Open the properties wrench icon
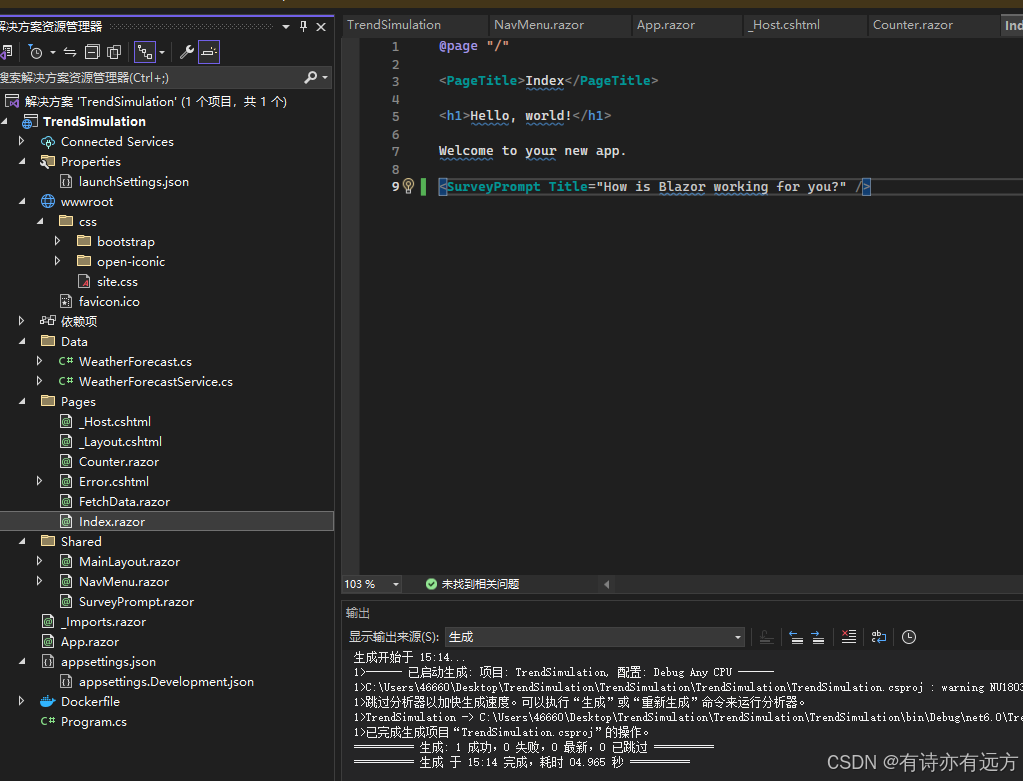The width and height of the screenshot is (1023, 781). 187,52
